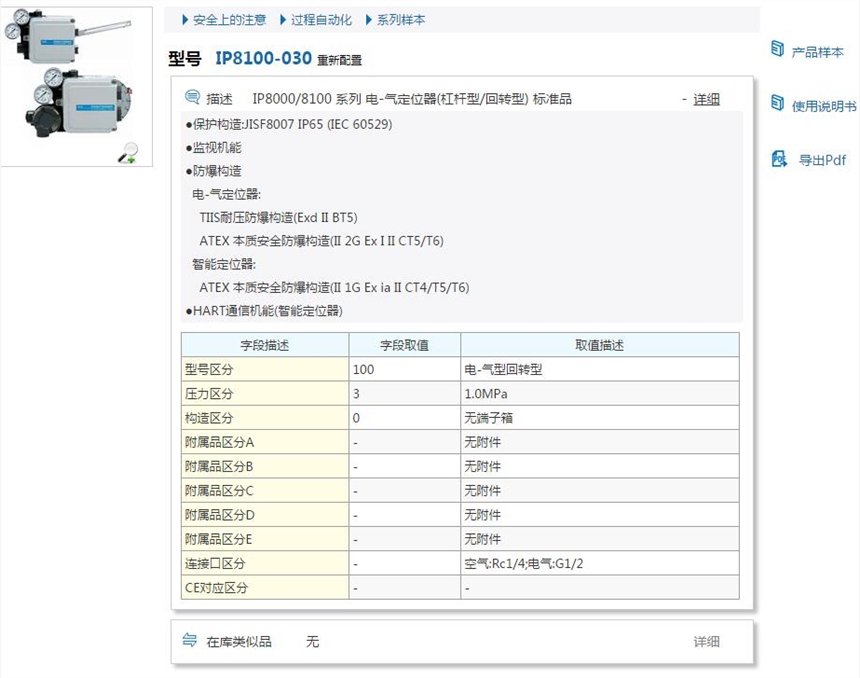Click the 描述 speech bubble icon
The width and height of the screenshot is (860, 678).
[193, 97]
